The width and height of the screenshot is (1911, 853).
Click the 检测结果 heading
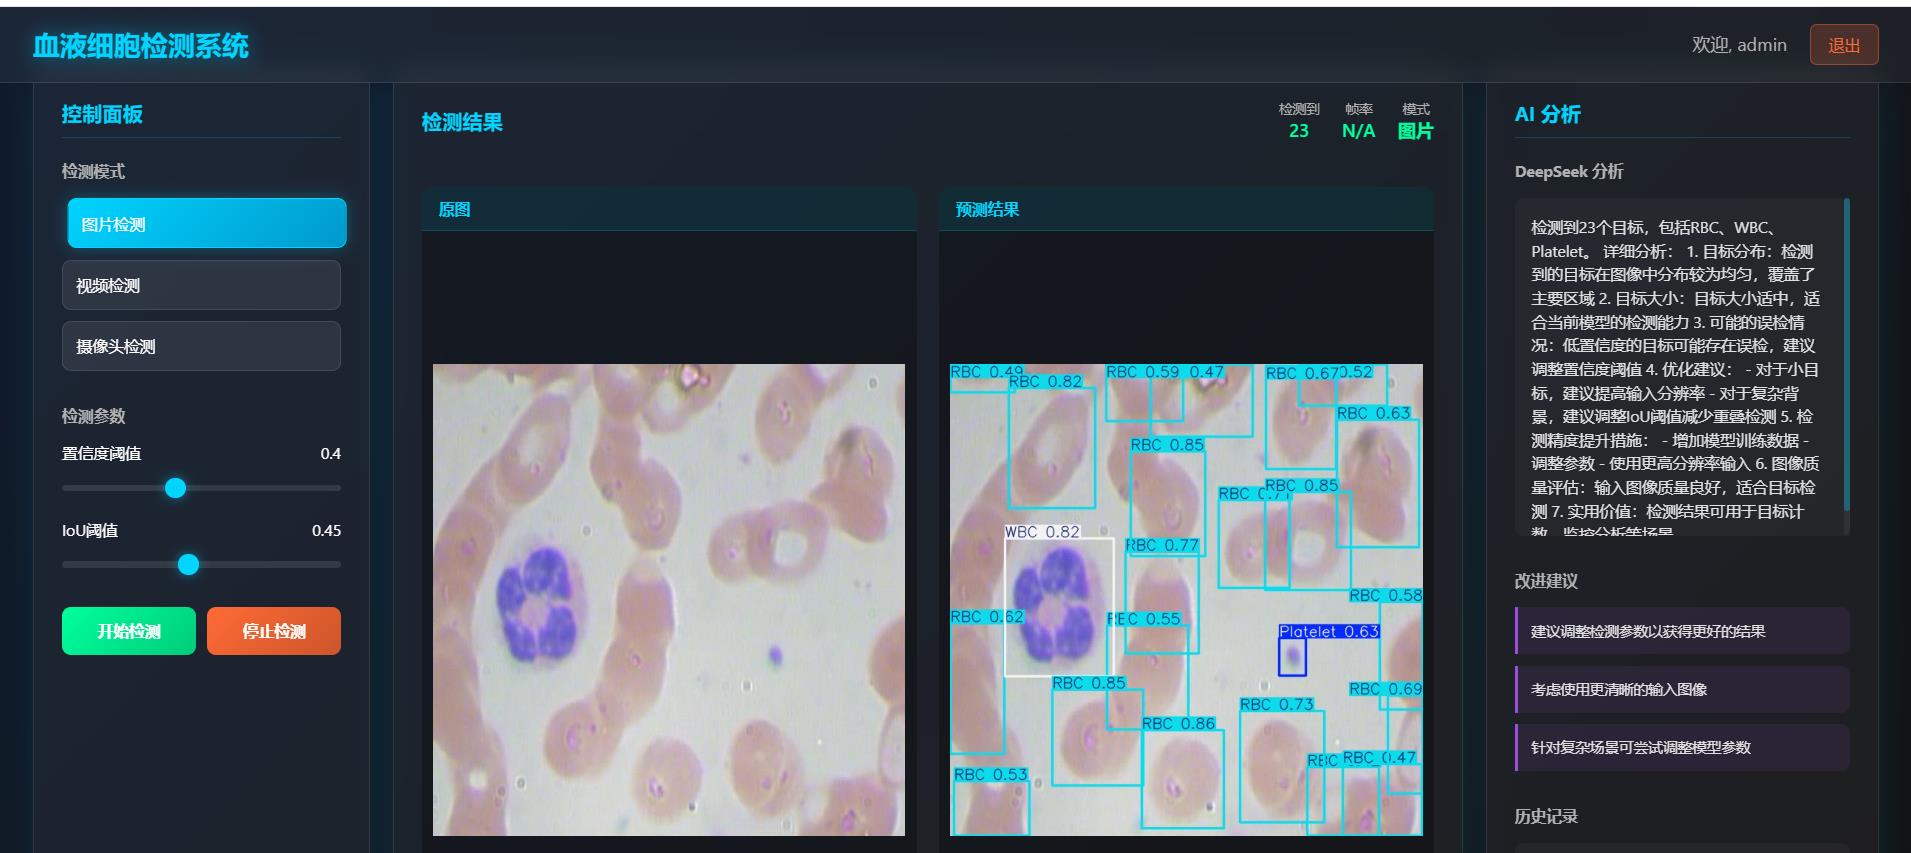point(462,122)
